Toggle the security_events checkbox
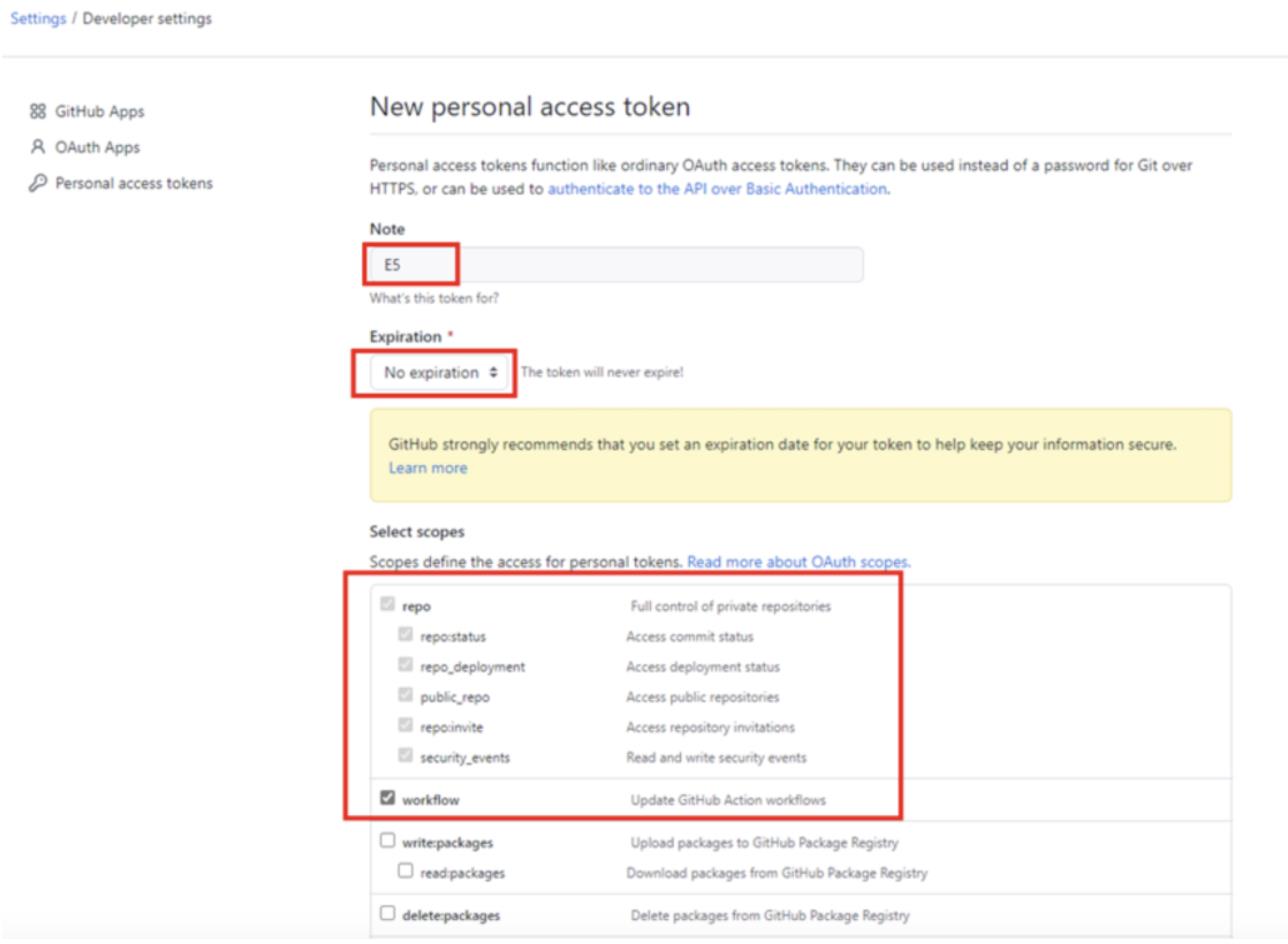 point(405,756)
